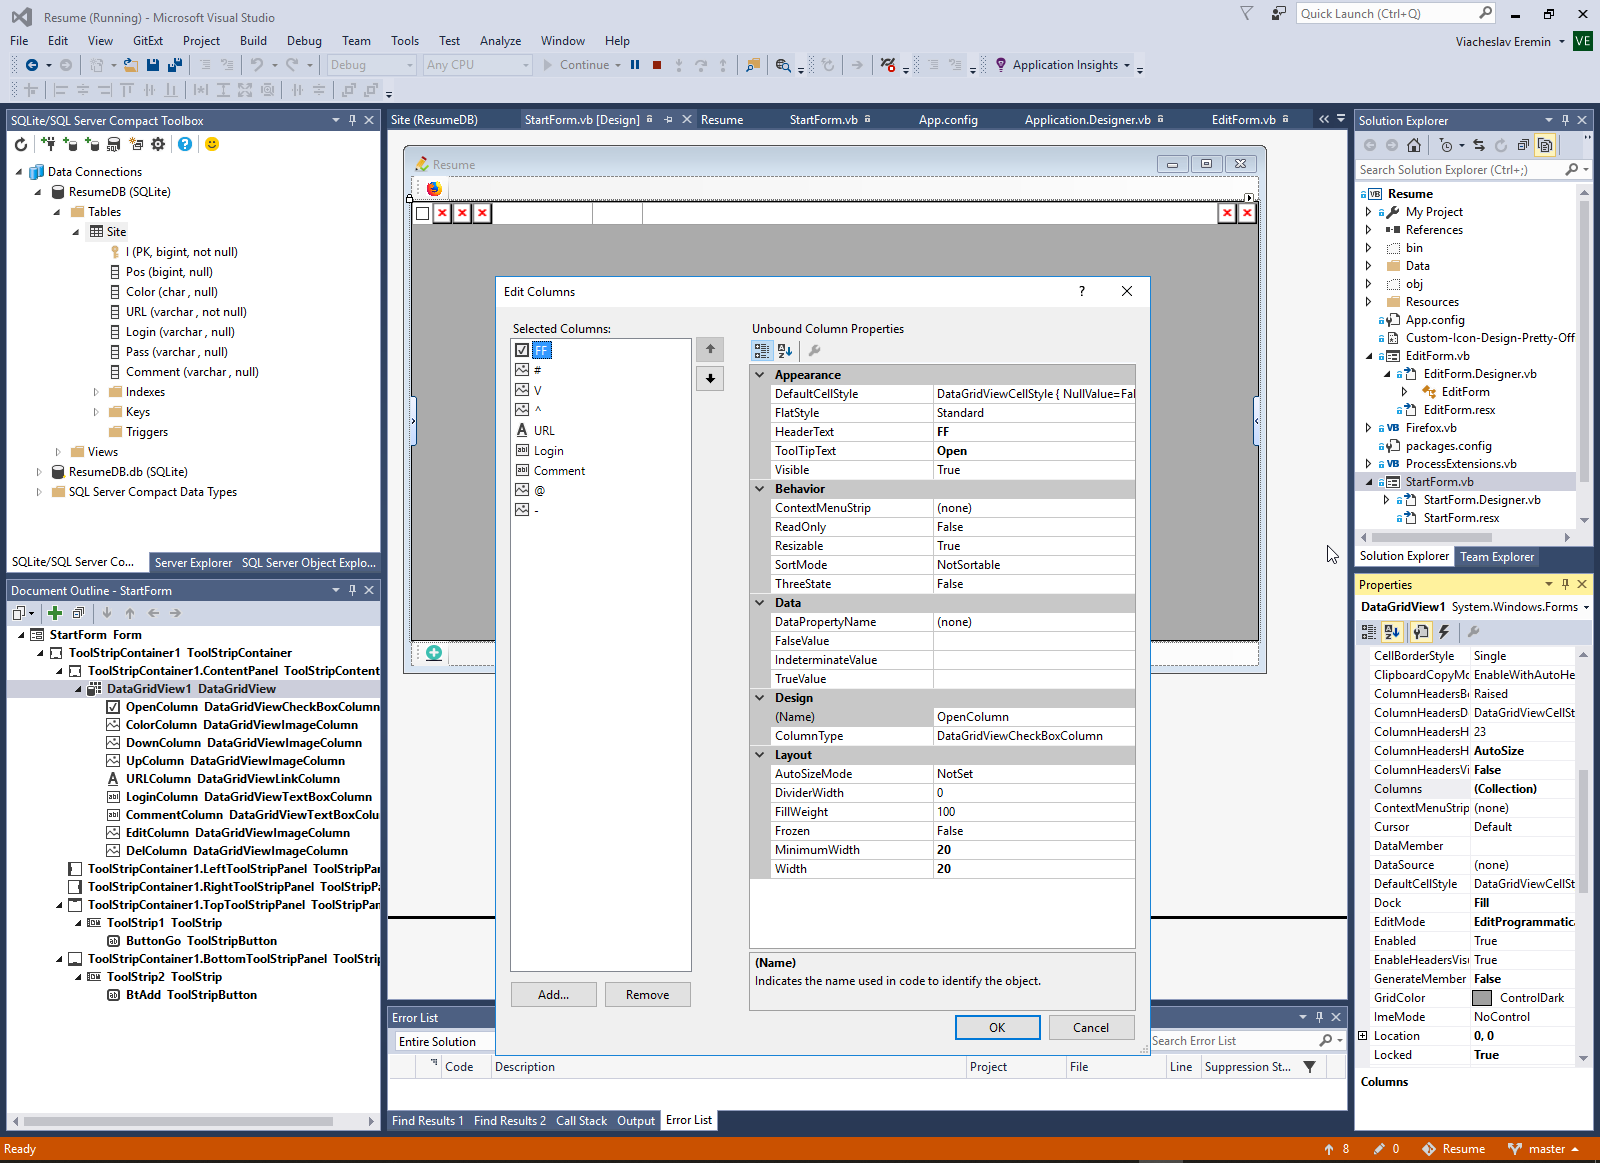The width and height of the screenshot is (1600, 1163).
Task: Switch column properties to Categorized view
Action: click(x=762, y=351)
